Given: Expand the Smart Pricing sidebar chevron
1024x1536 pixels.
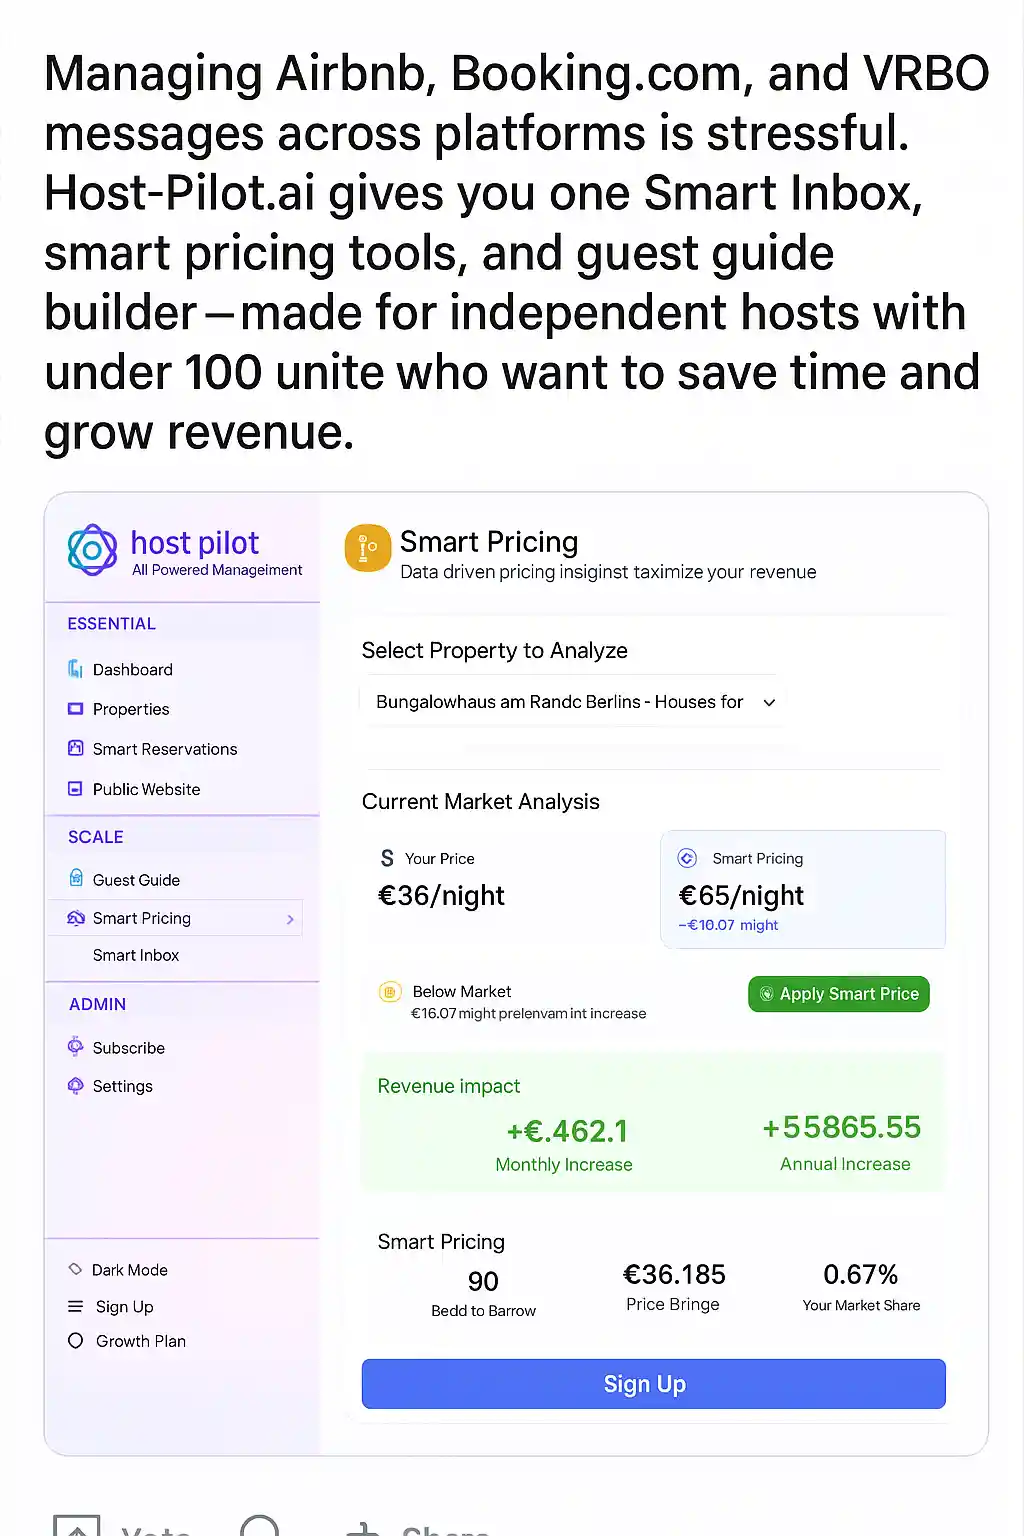Looking at the screenshot, I should (x=290, y=919).
